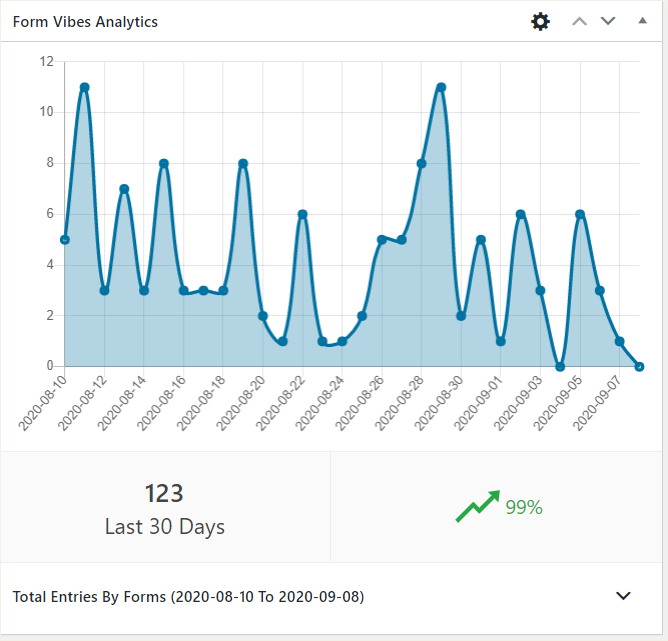Select the data point on 2020-08-12

tap(104, 291)
